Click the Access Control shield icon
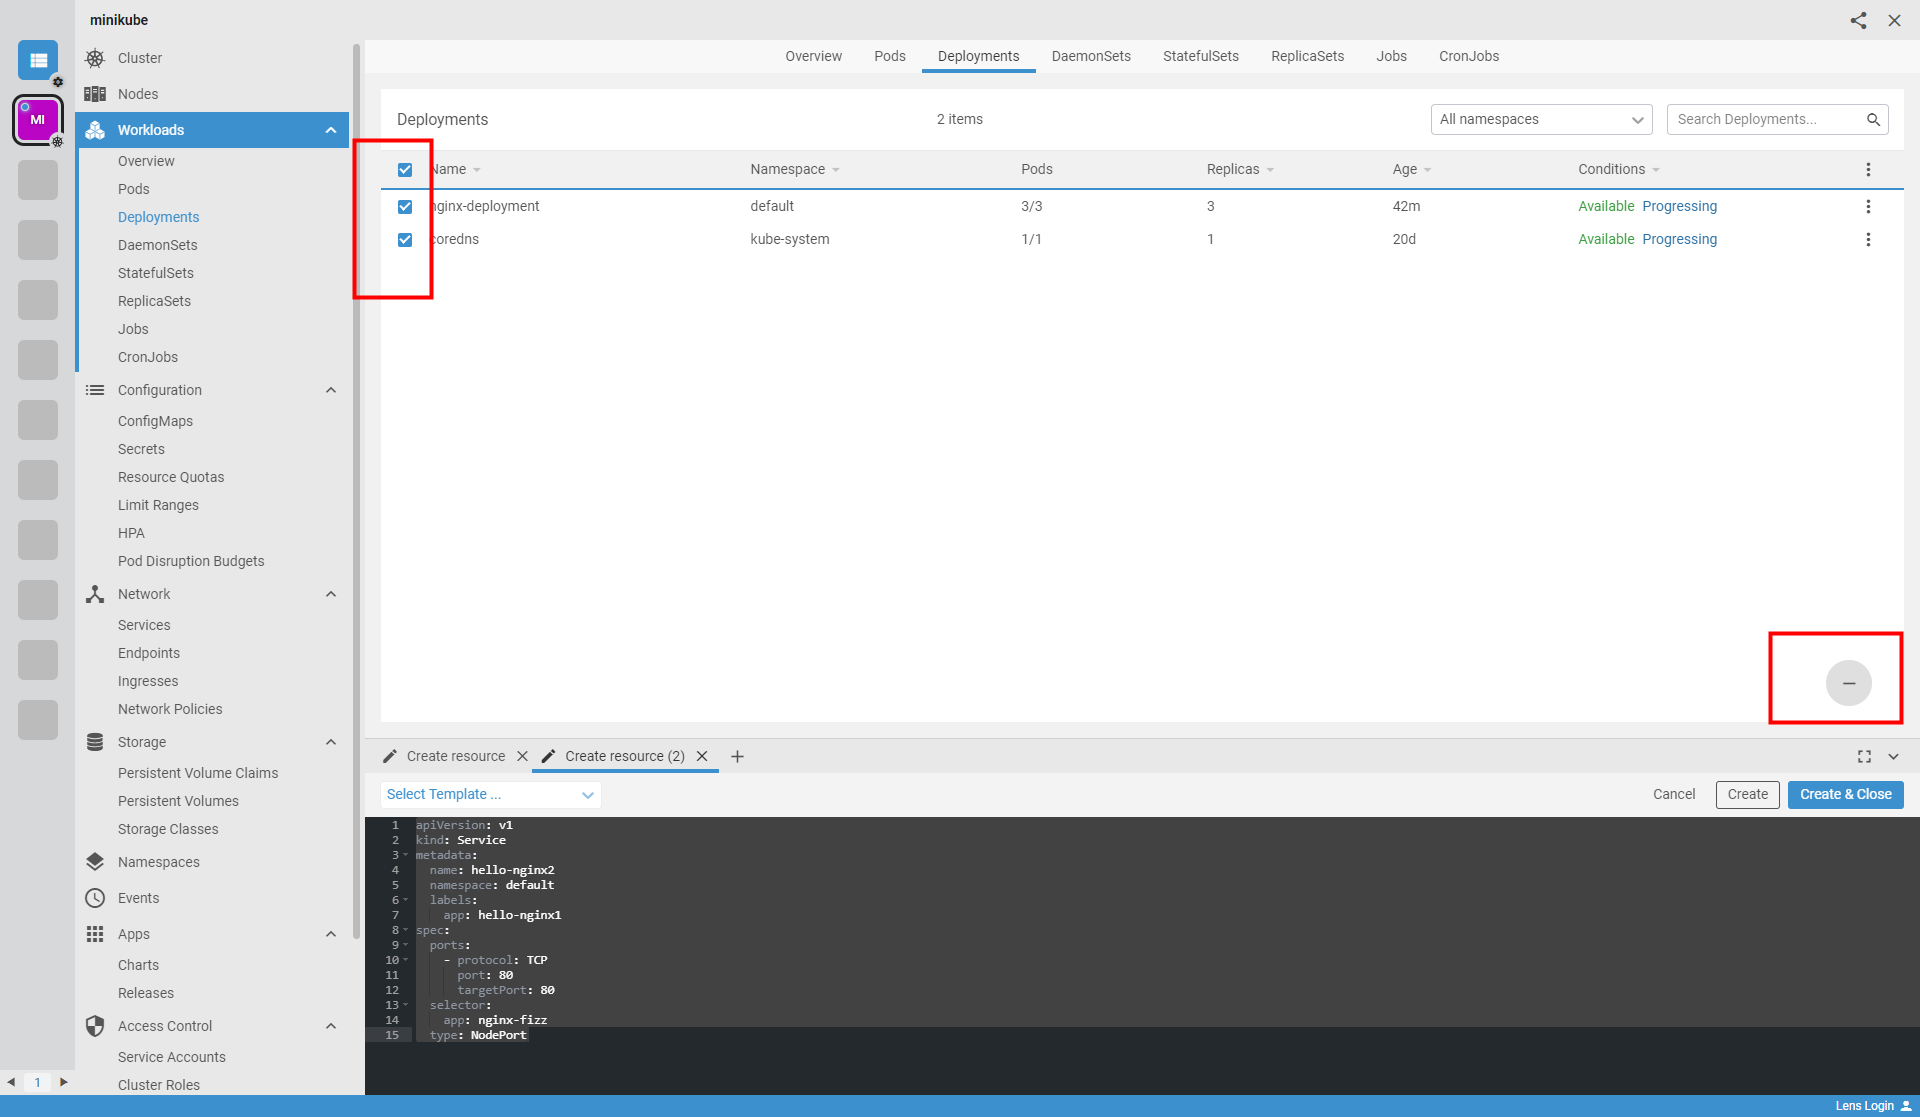Image resolution: width=1920 pixels, height=1117 pixels. point(95,1026)
